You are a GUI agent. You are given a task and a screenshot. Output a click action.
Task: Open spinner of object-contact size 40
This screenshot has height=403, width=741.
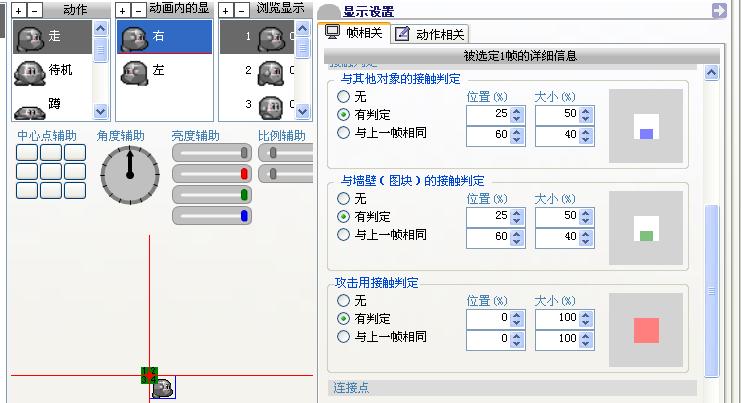coord(586,135)
